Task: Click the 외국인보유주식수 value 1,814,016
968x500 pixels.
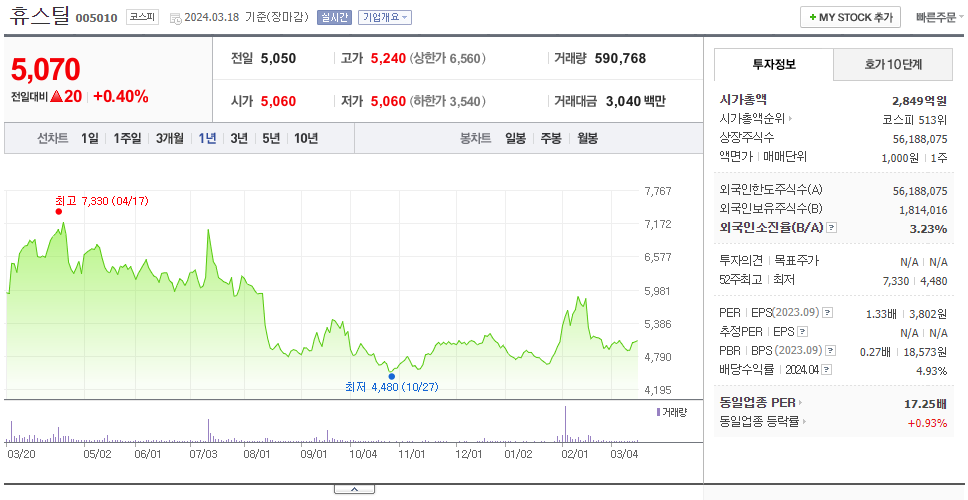Action: (923, 210)
